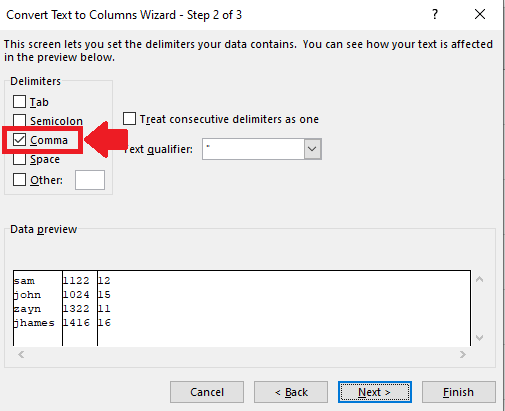This screenshot has width=505, height=411.
Task: Cancel the wizard
Action: click(207, 392)
